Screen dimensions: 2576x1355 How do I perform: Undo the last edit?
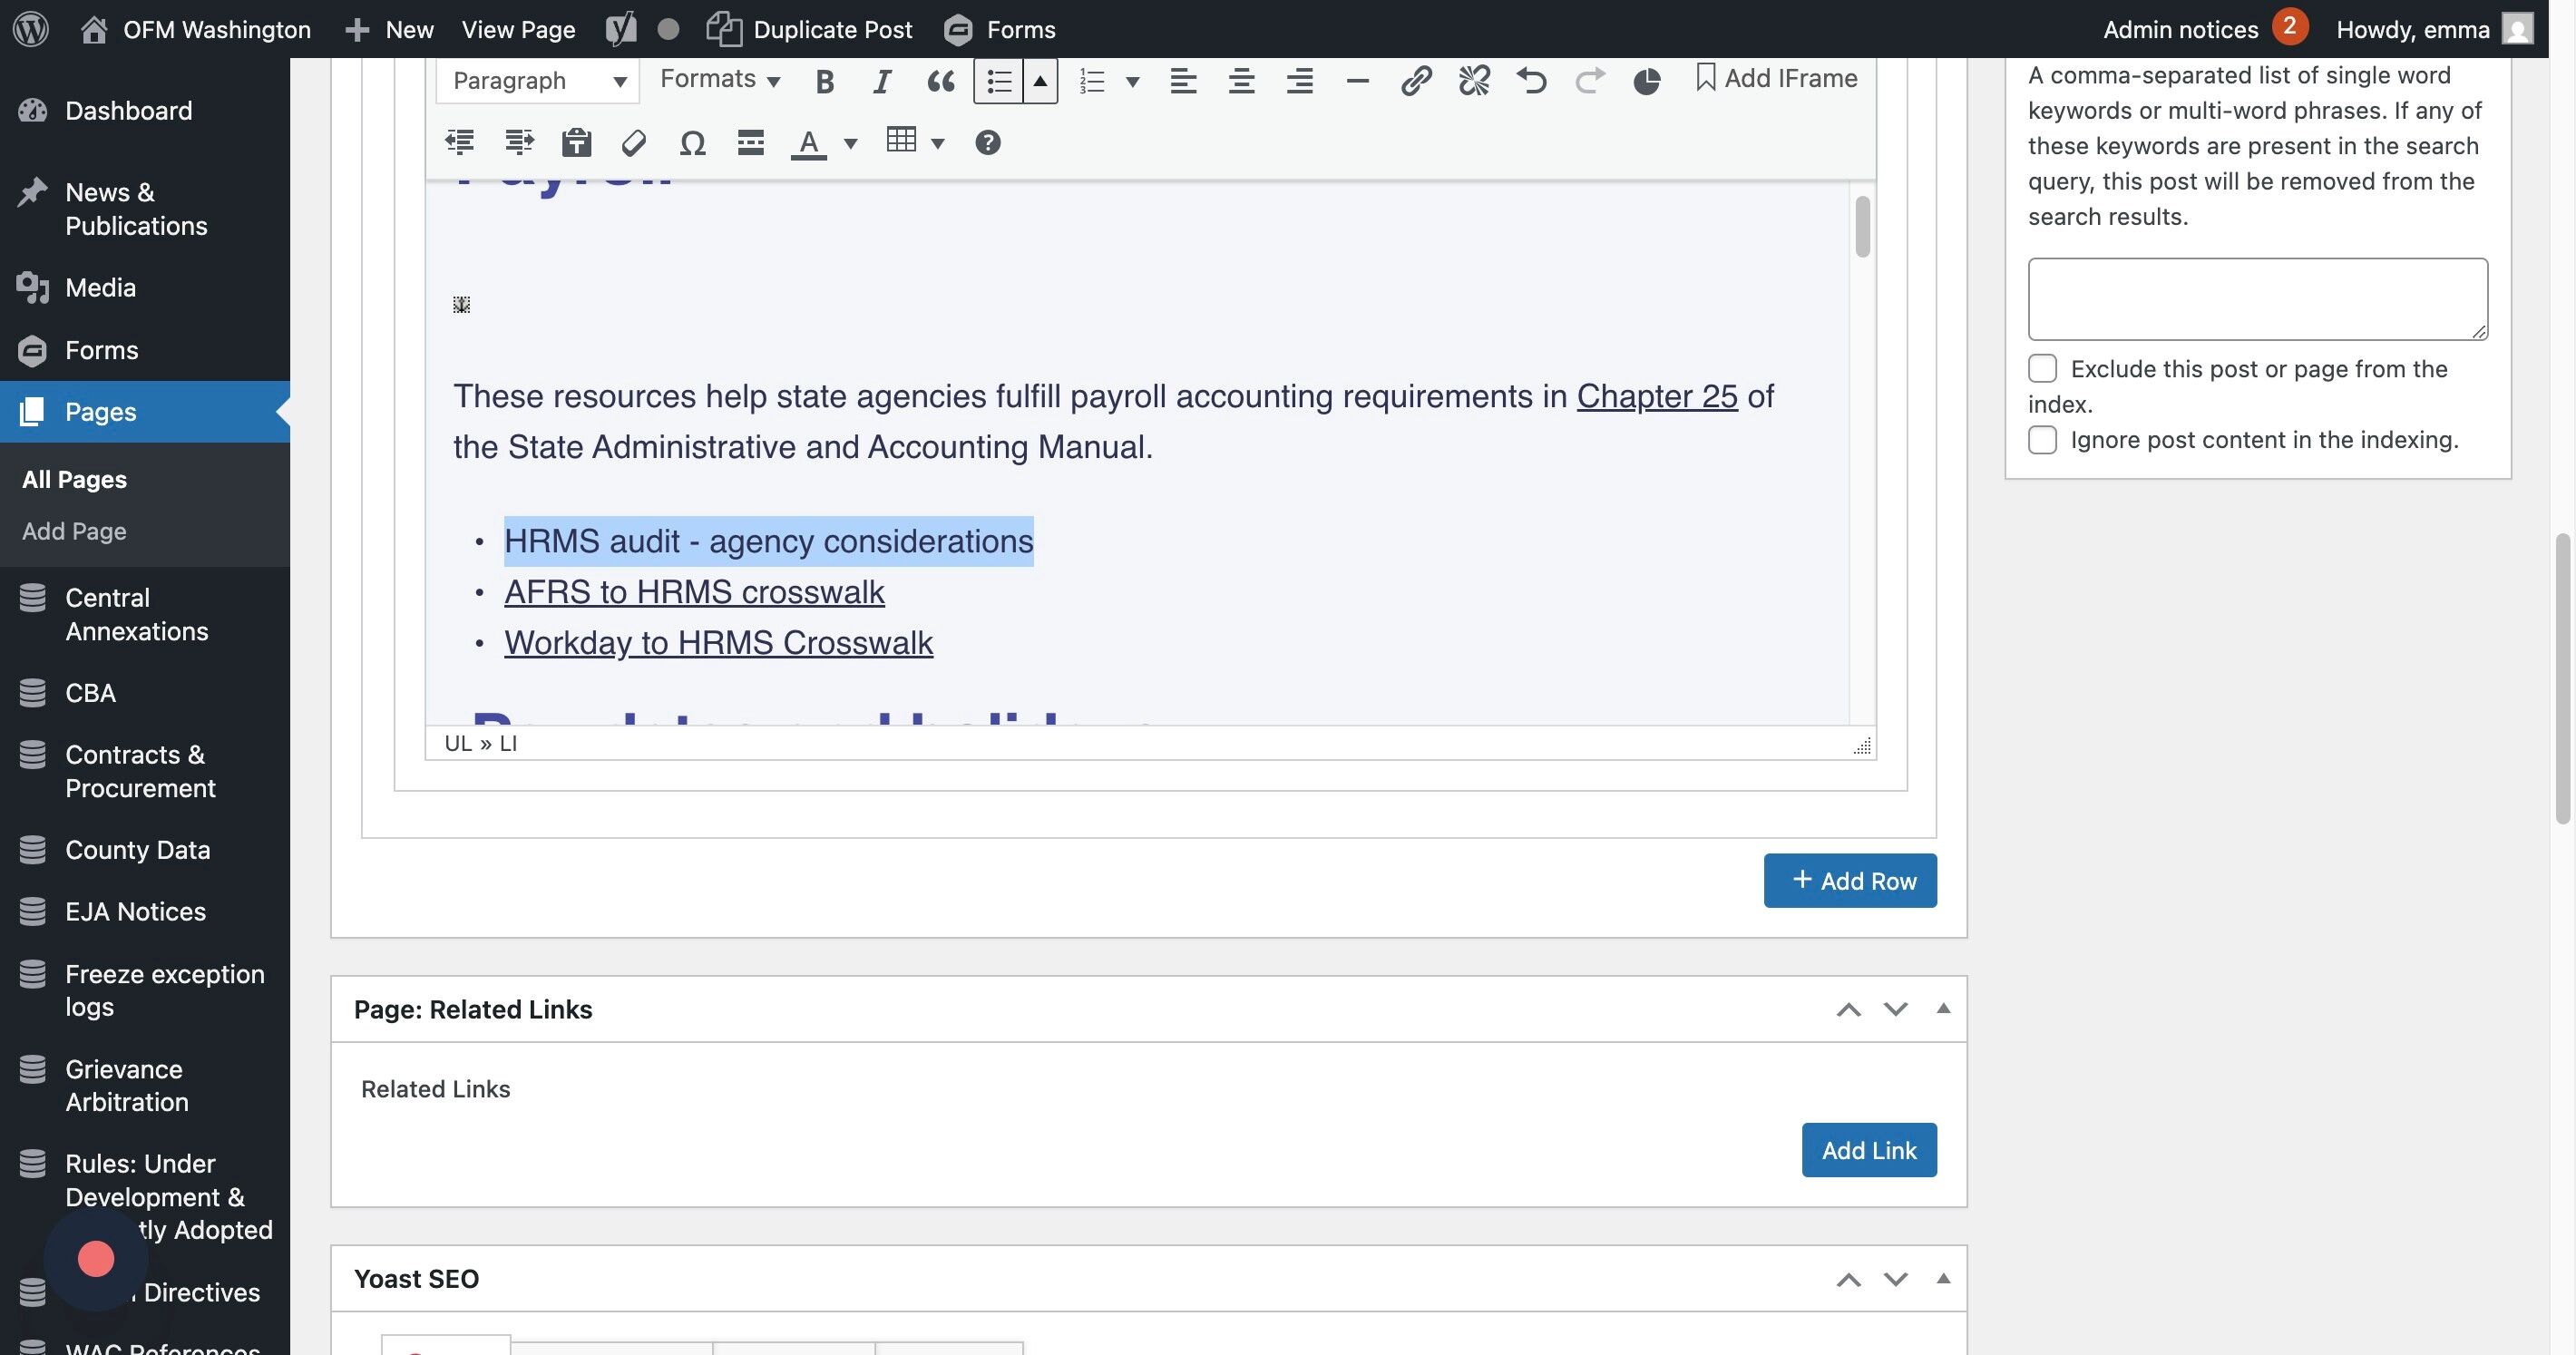[1531, 81]
